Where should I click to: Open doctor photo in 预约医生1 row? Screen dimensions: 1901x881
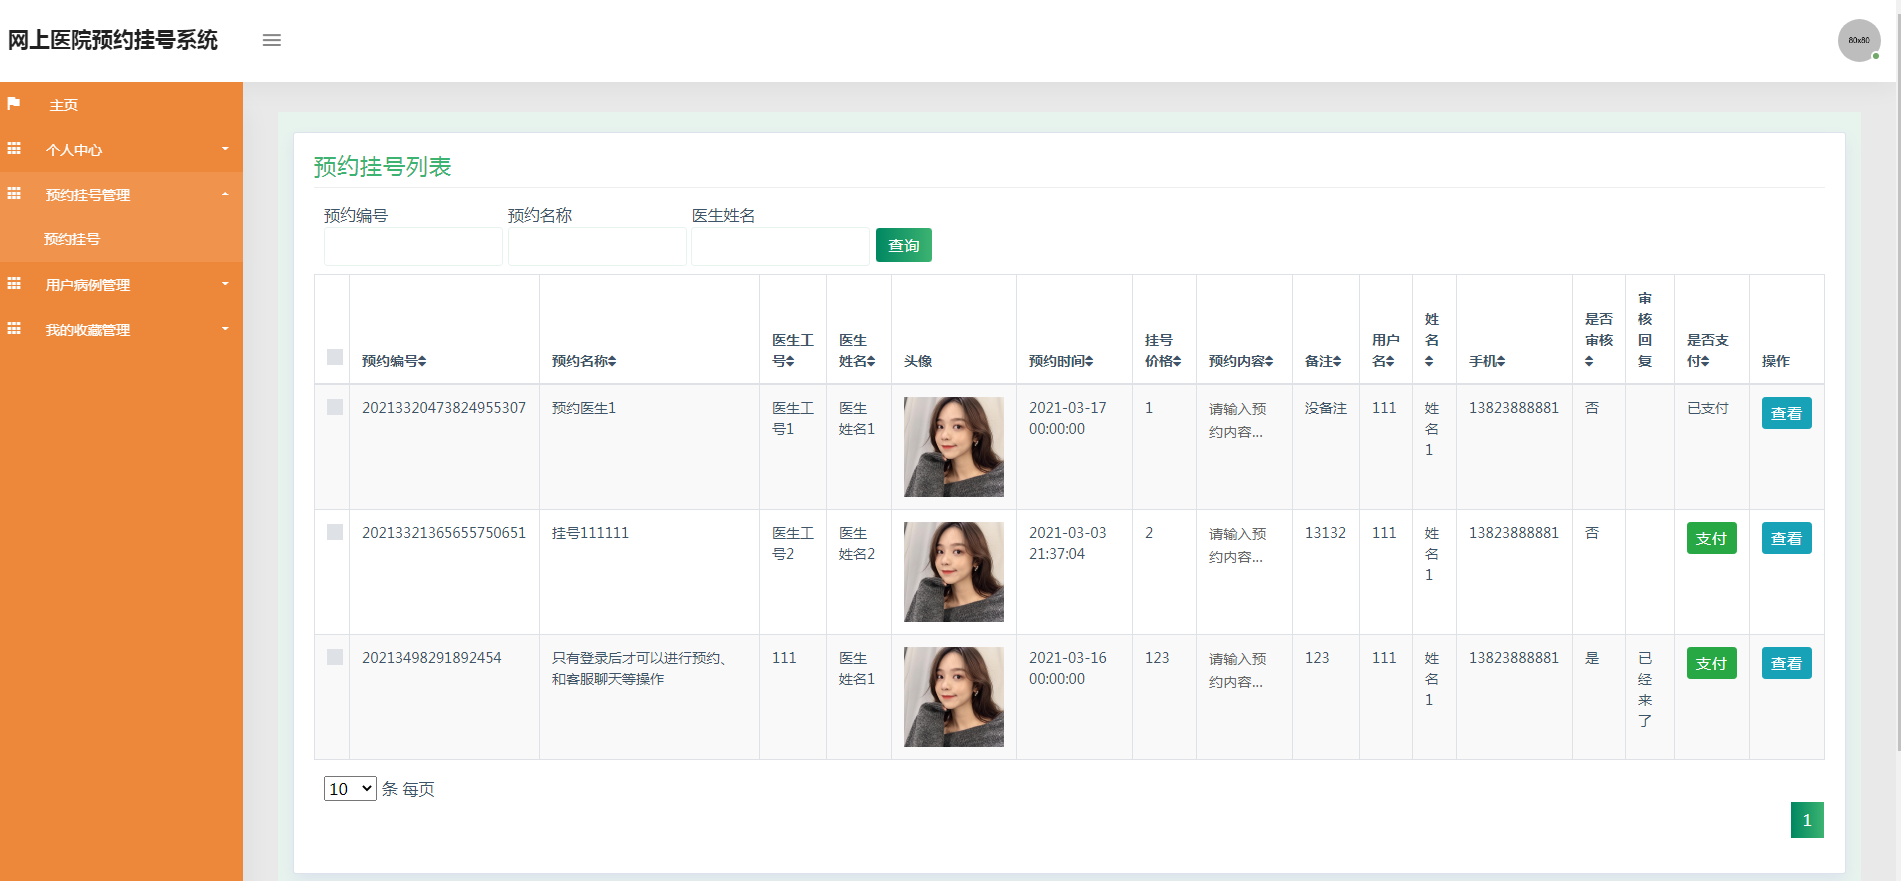pyautogui.click(x=954, y=447)
